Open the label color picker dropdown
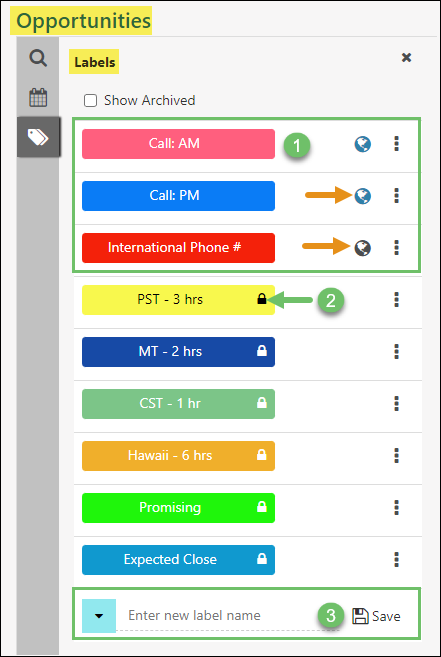Screen dimensions: 441x657 [99, 616]
